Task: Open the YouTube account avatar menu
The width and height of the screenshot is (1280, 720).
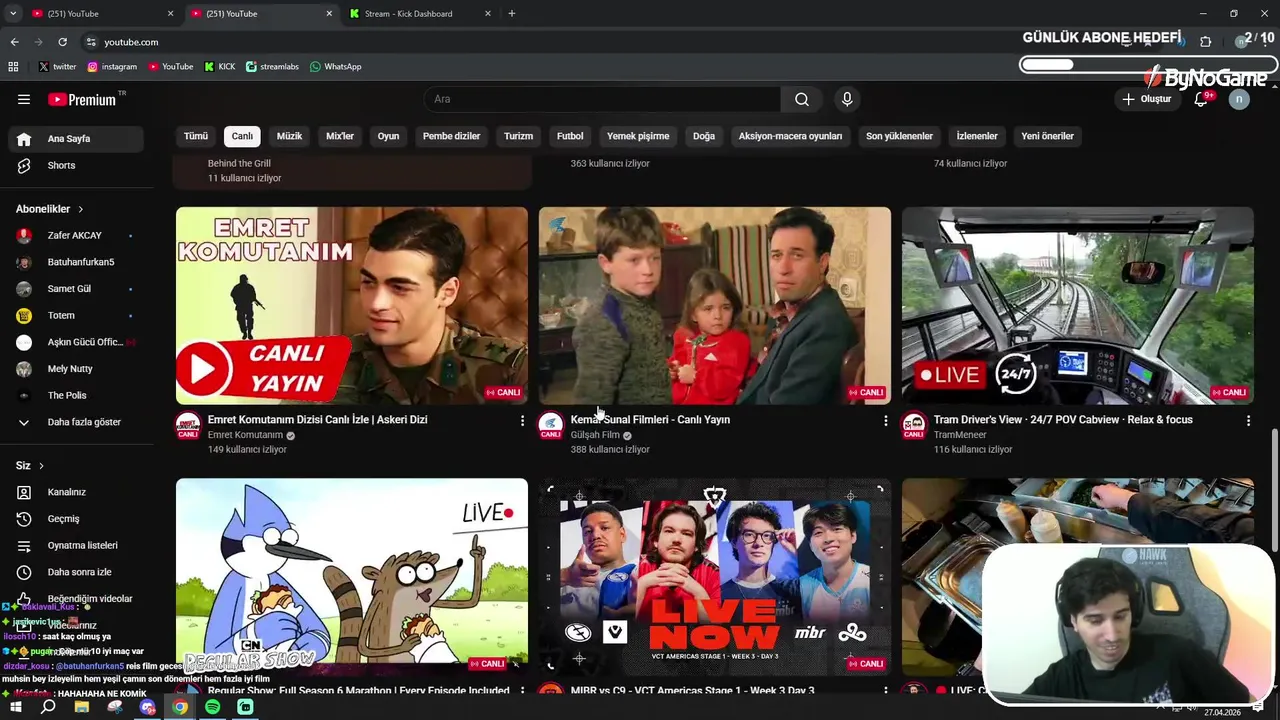Action: click(x=1239, y=99)
